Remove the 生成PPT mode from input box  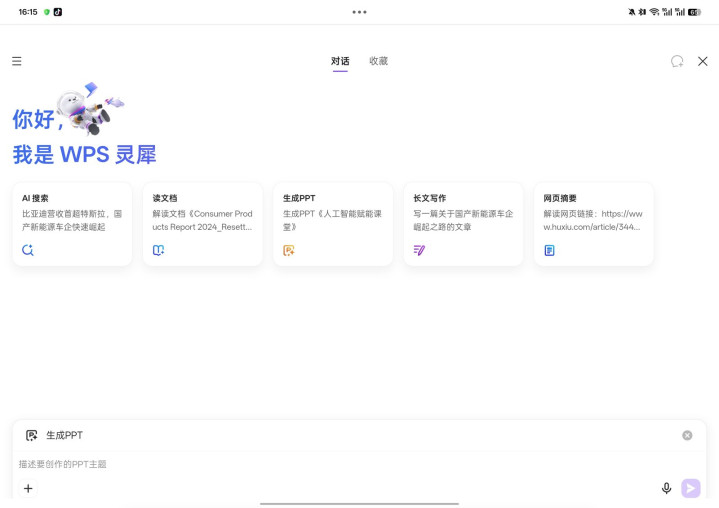687,435
